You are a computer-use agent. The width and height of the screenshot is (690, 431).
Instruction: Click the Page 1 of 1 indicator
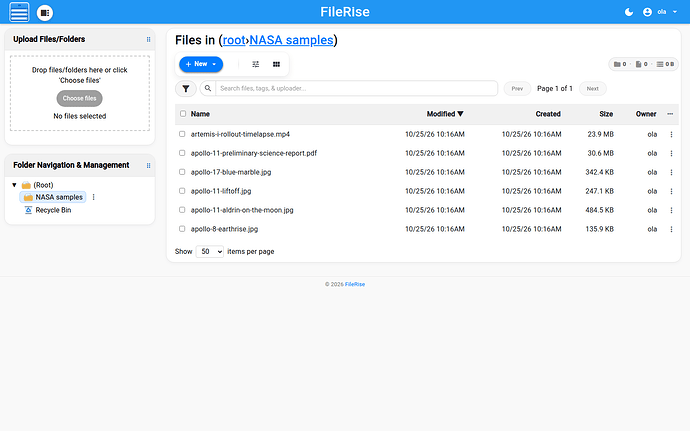(555, 88)
